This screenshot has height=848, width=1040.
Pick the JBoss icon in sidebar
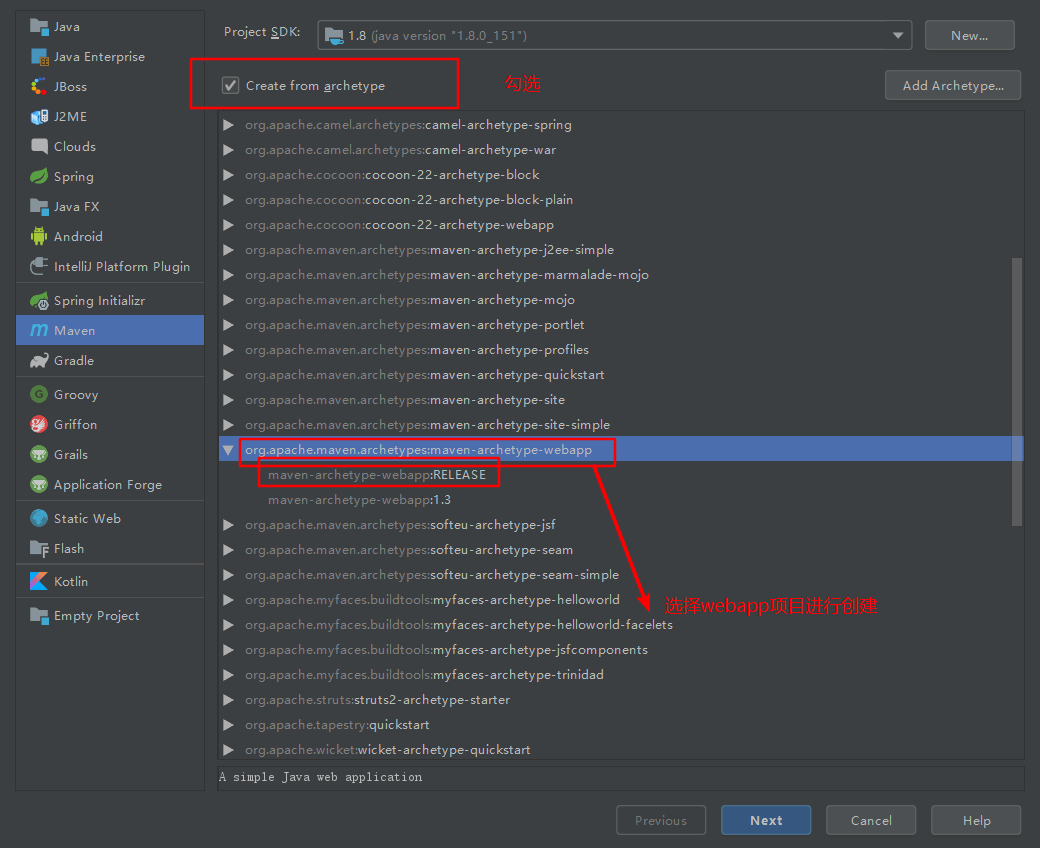[39, 87]
